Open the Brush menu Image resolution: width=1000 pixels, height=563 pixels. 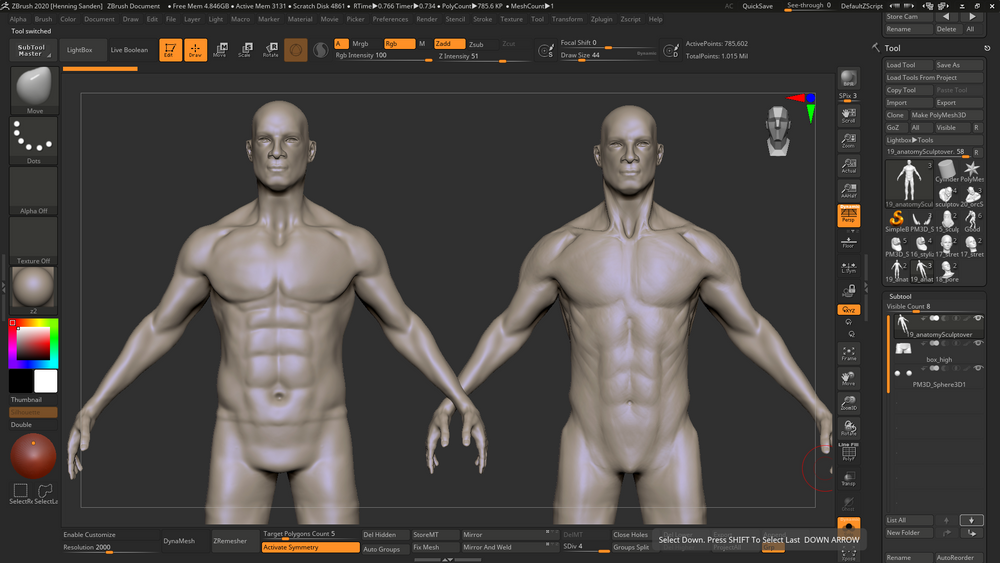[x=43, y=19]
